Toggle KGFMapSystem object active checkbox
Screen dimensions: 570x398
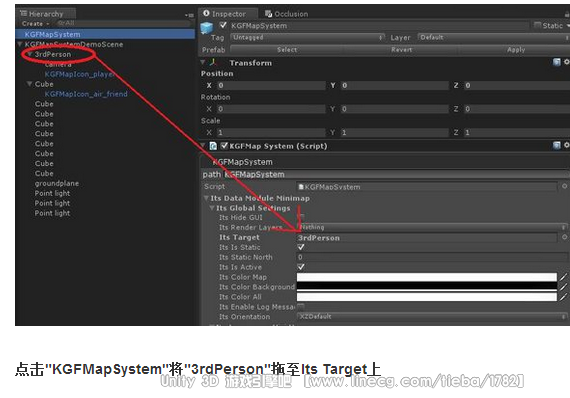click(223, 25)
